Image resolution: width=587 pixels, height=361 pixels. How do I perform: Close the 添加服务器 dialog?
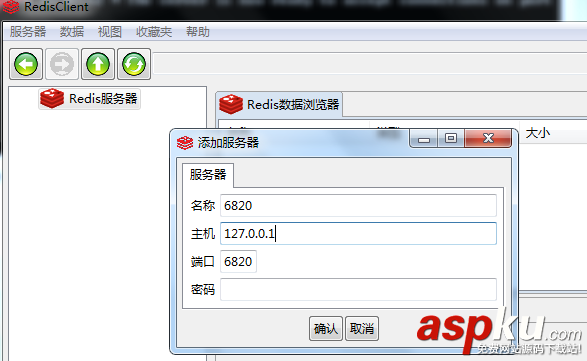click(x=488, y=139)
